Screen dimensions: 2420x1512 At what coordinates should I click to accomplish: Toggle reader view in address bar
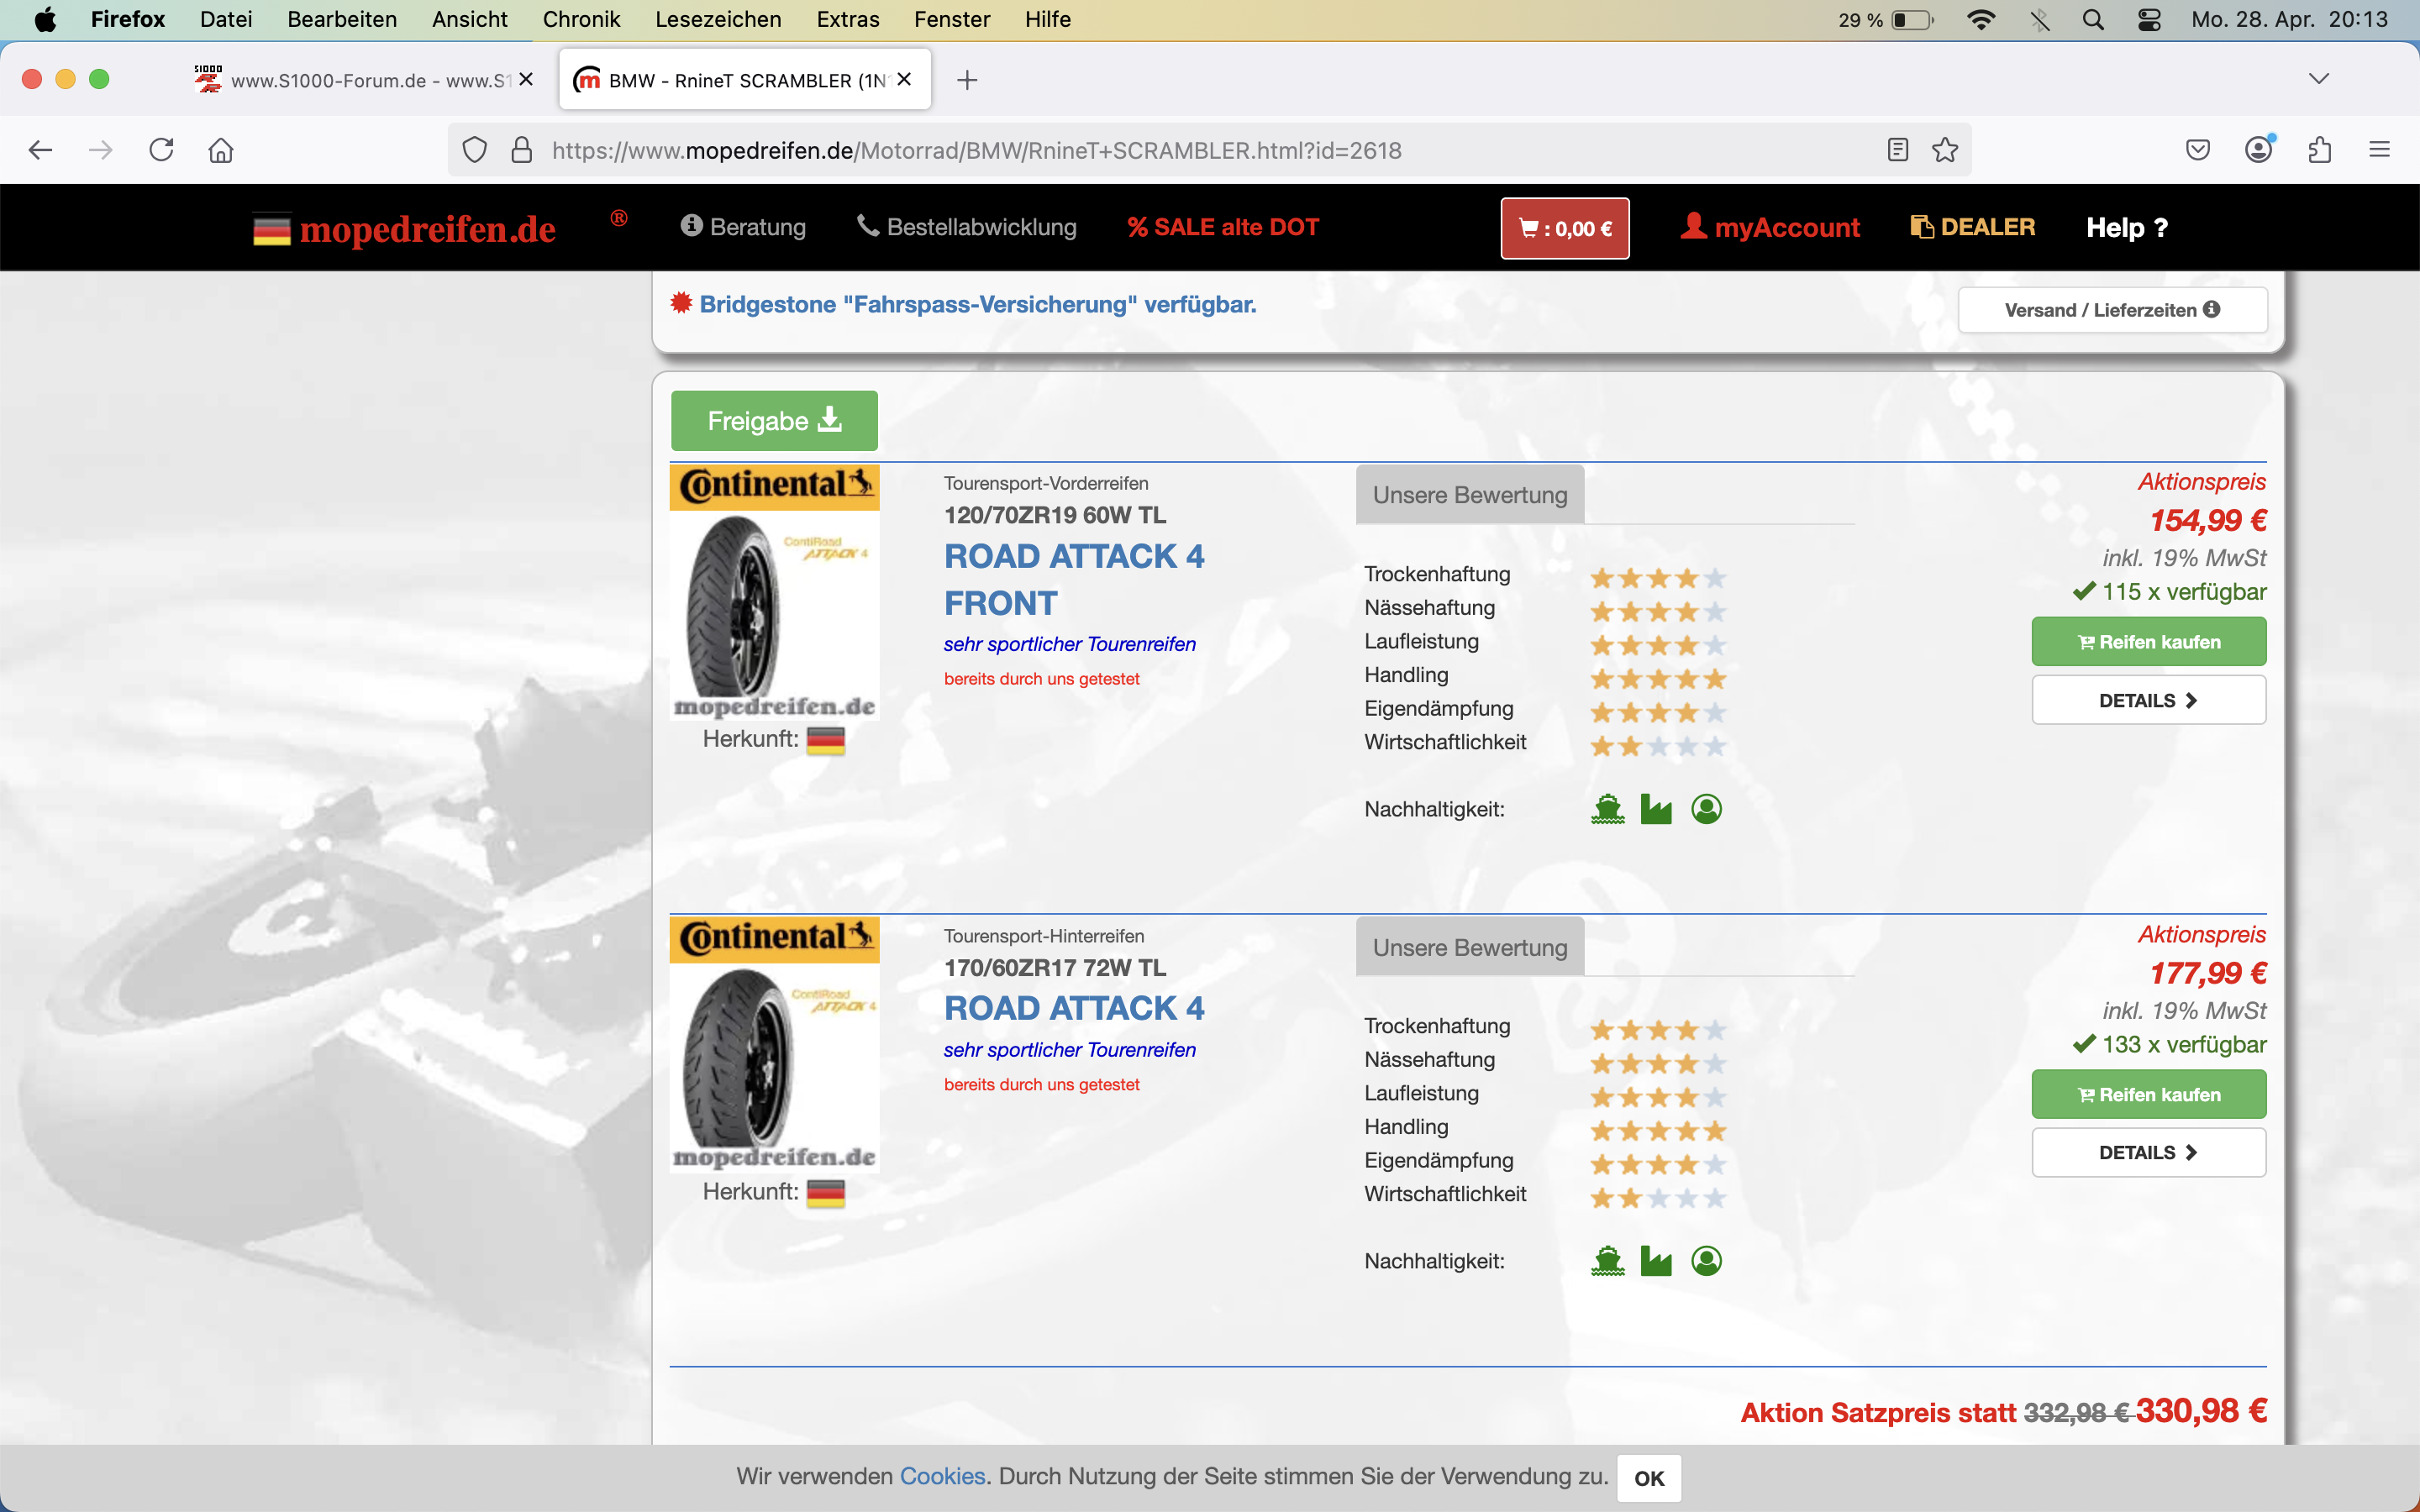(1898, 150)
